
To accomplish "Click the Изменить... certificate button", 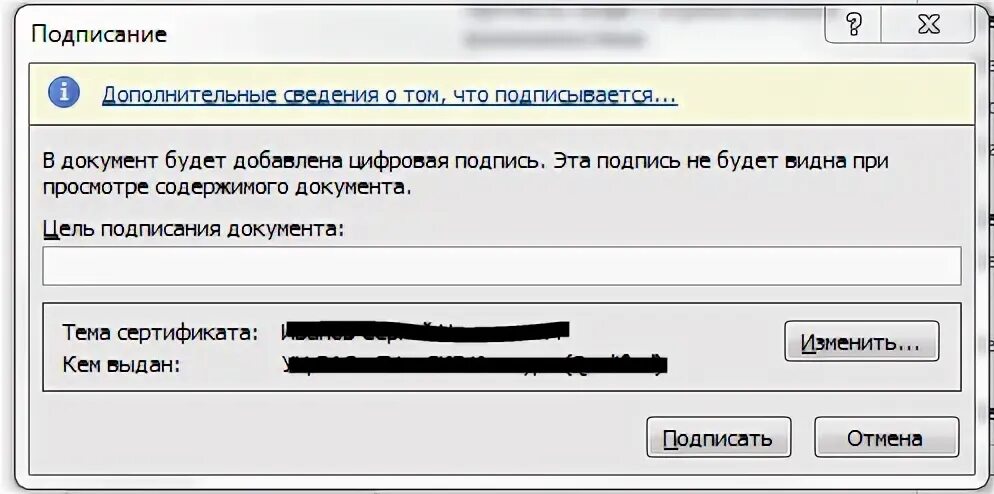I will point(862,342).
